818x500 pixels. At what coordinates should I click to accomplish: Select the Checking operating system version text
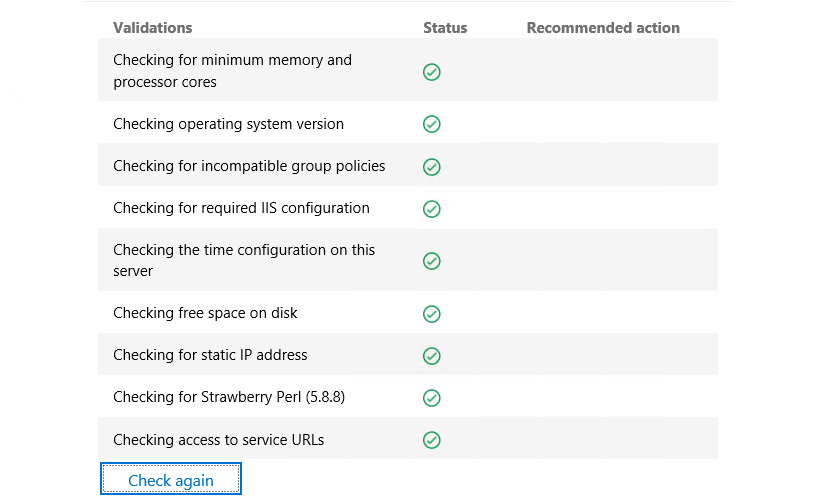pos(228,124)
